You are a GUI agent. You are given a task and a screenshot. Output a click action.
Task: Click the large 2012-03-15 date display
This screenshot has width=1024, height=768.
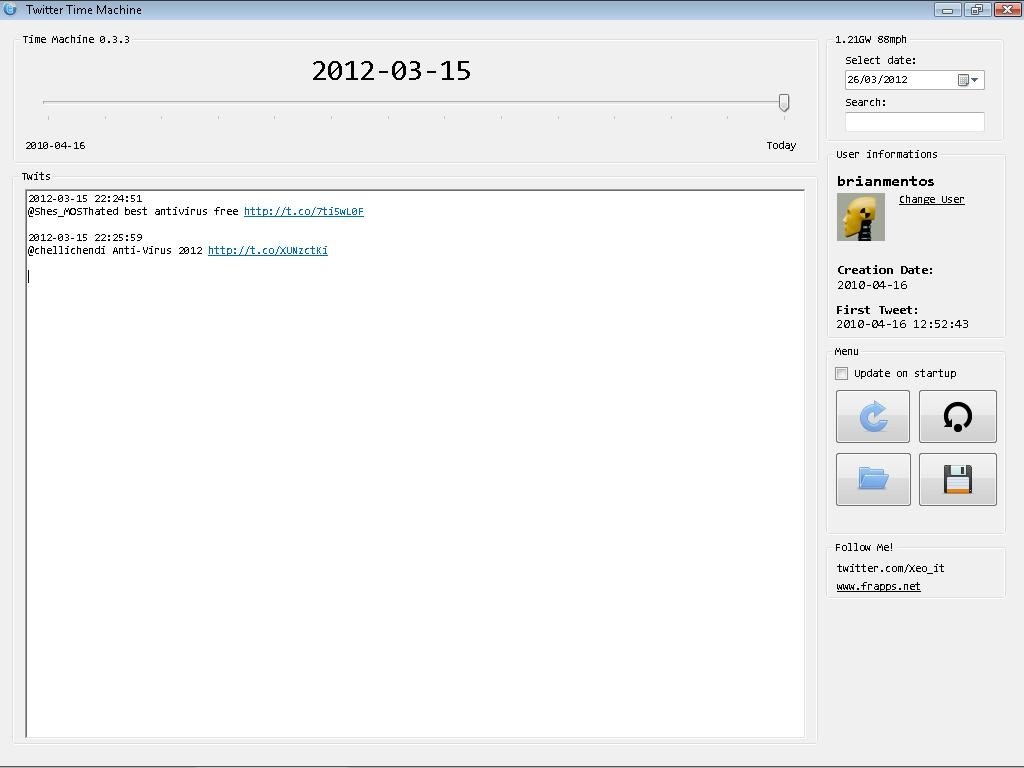coord(391,71)
